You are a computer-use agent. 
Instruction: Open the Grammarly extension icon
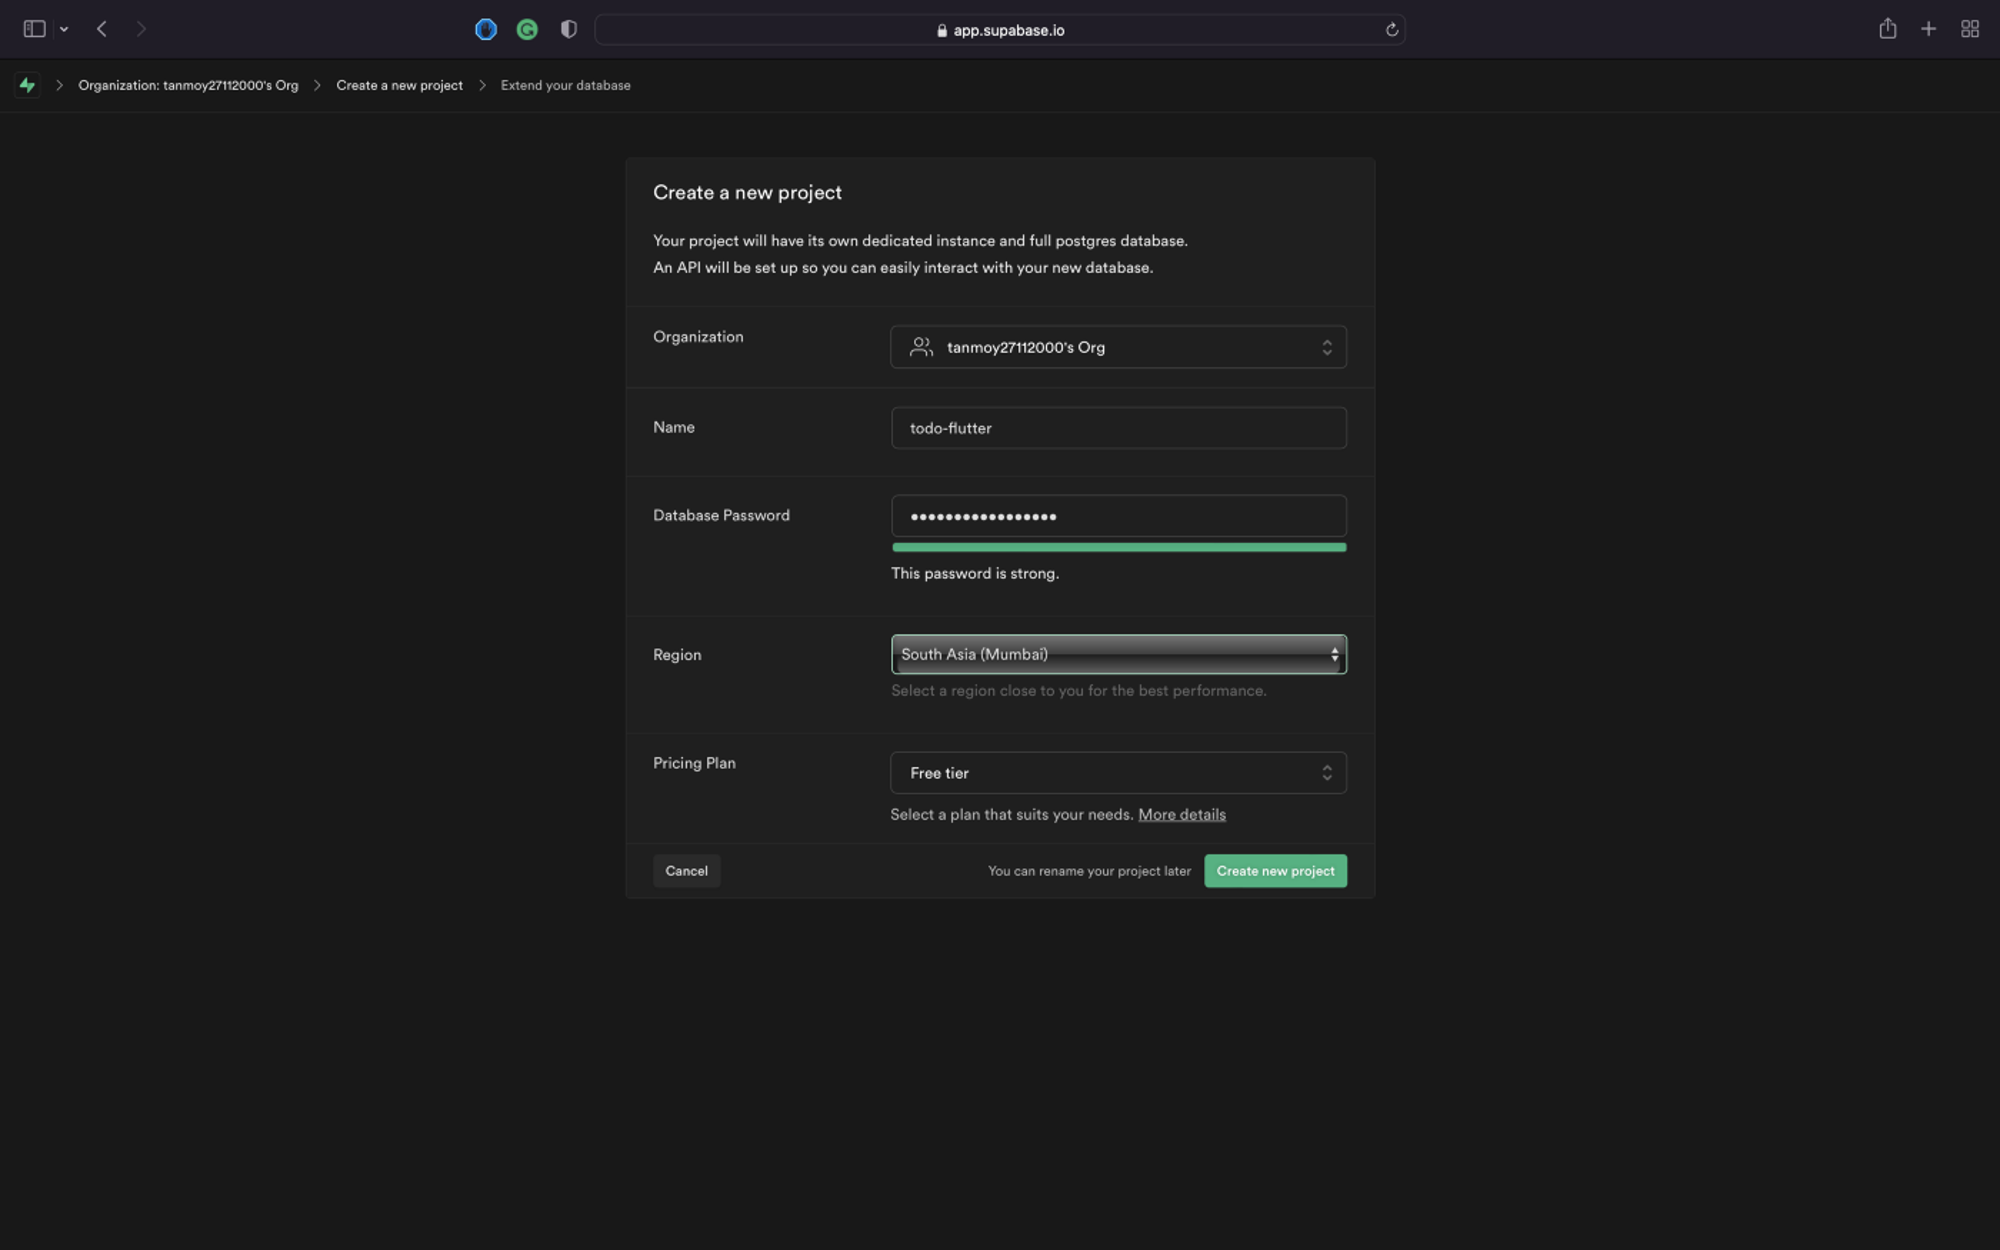(527, 30)
